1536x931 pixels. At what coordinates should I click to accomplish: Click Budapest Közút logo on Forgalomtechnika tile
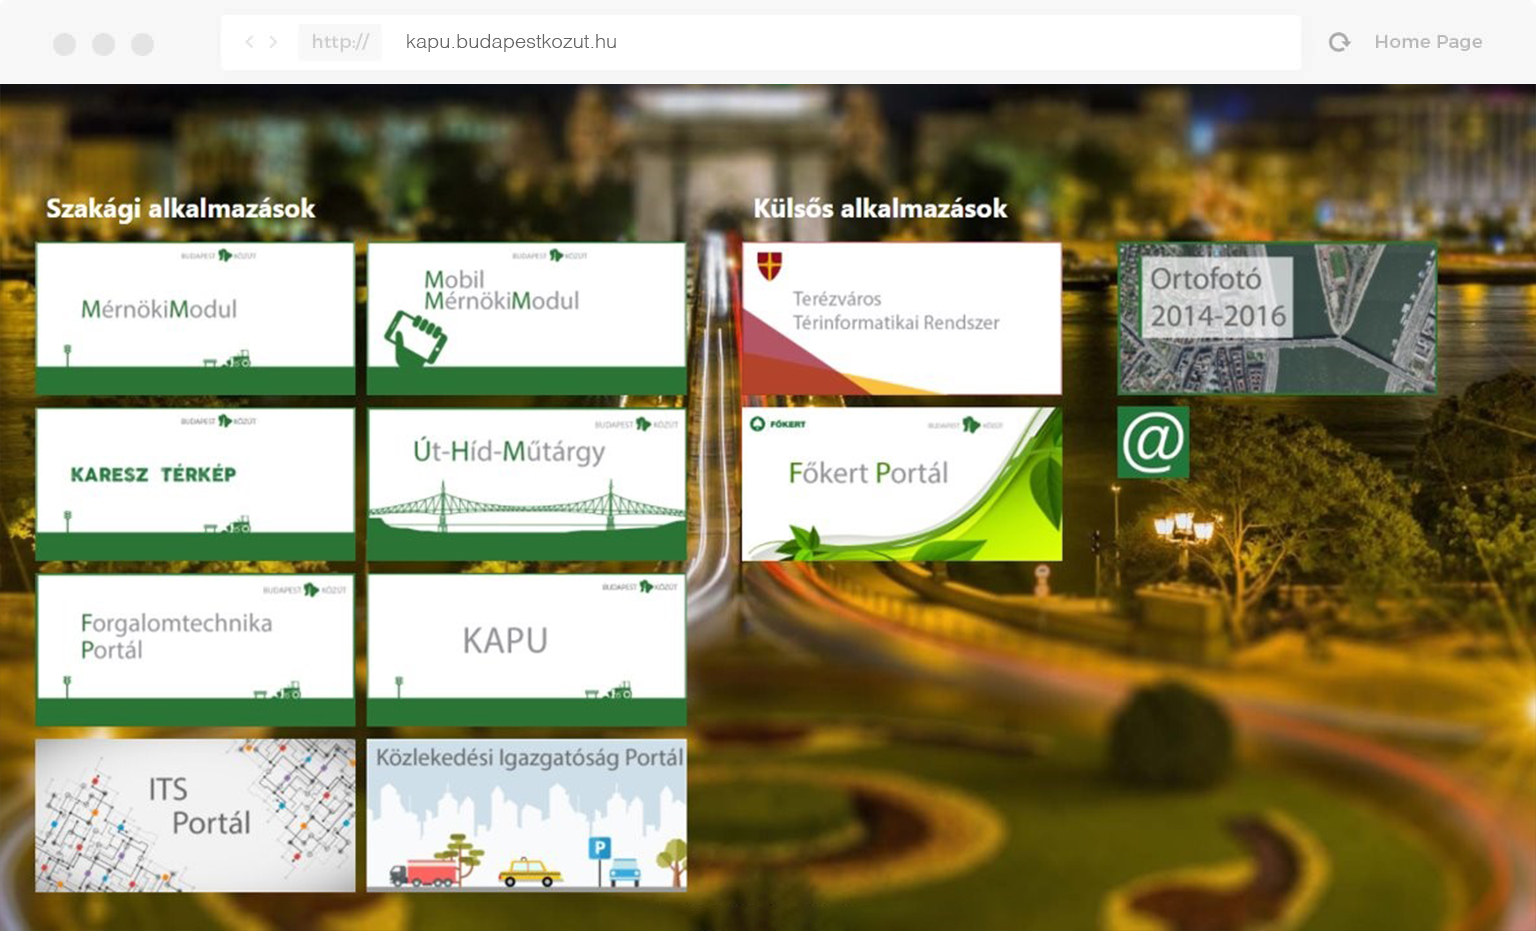pos(305,590)
